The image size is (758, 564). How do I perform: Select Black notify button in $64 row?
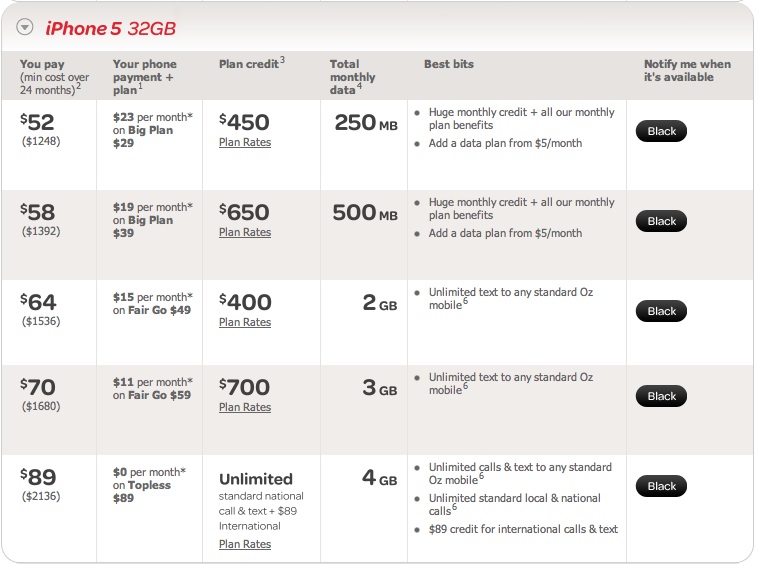(x=662, y=311)
